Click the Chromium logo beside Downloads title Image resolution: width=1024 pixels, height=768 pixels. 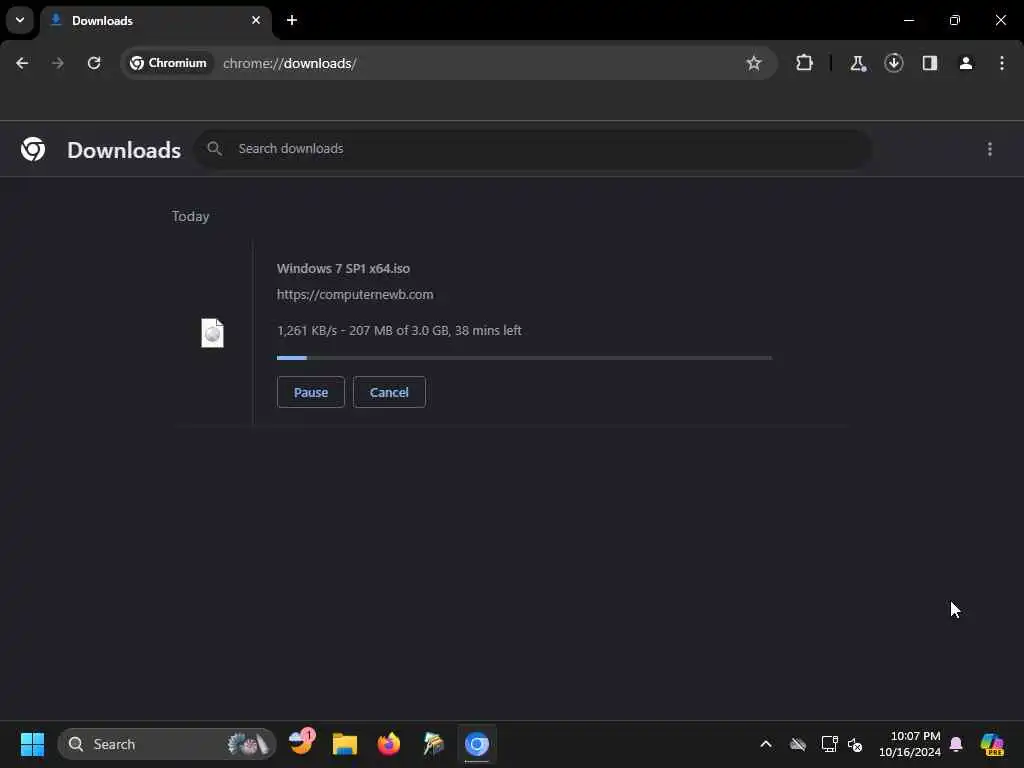[x=33, y=150]
